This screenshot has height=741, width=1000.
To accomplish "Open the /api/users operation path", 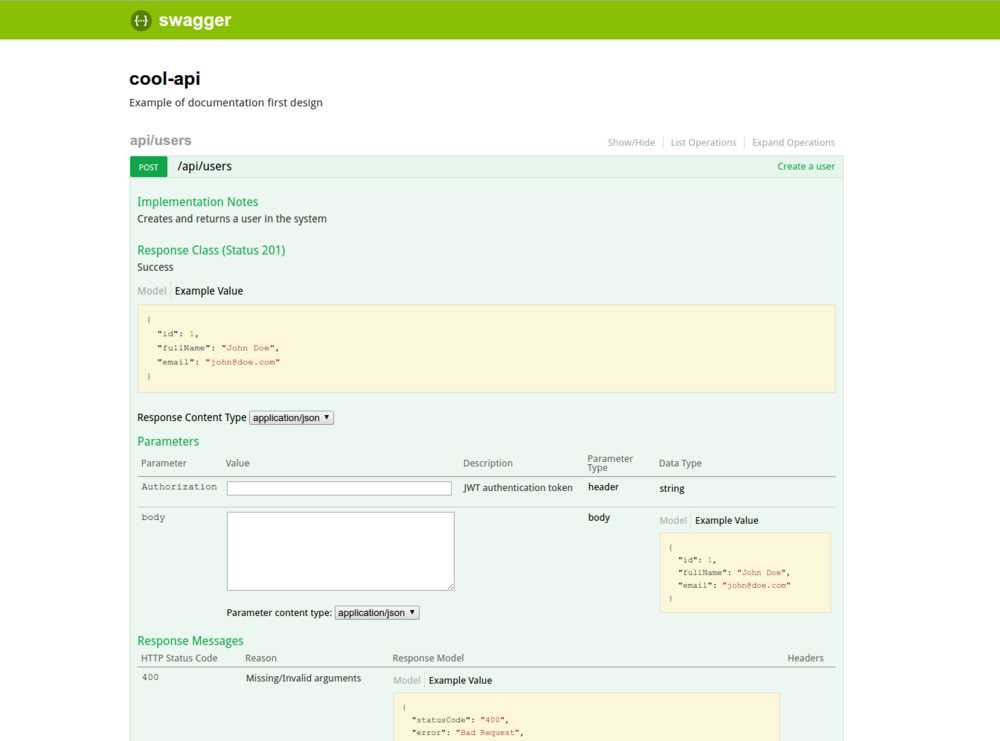I will 205,166.
